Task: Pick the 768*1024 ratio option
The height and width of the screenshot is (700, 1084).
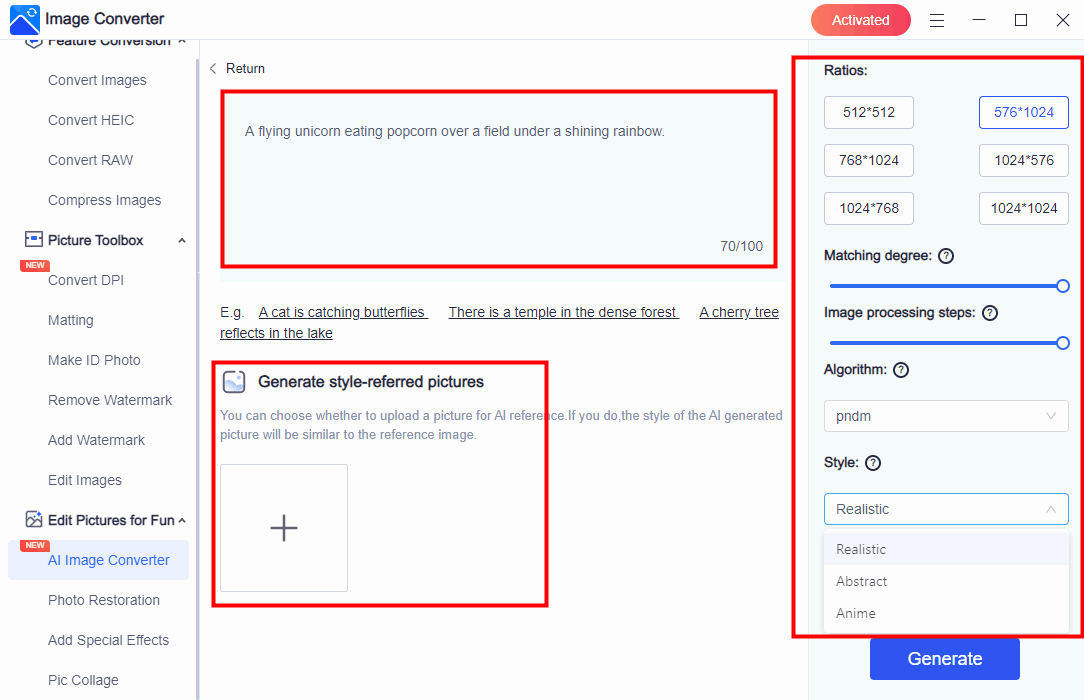Action: pyautogui.click(x=868, y=160)
